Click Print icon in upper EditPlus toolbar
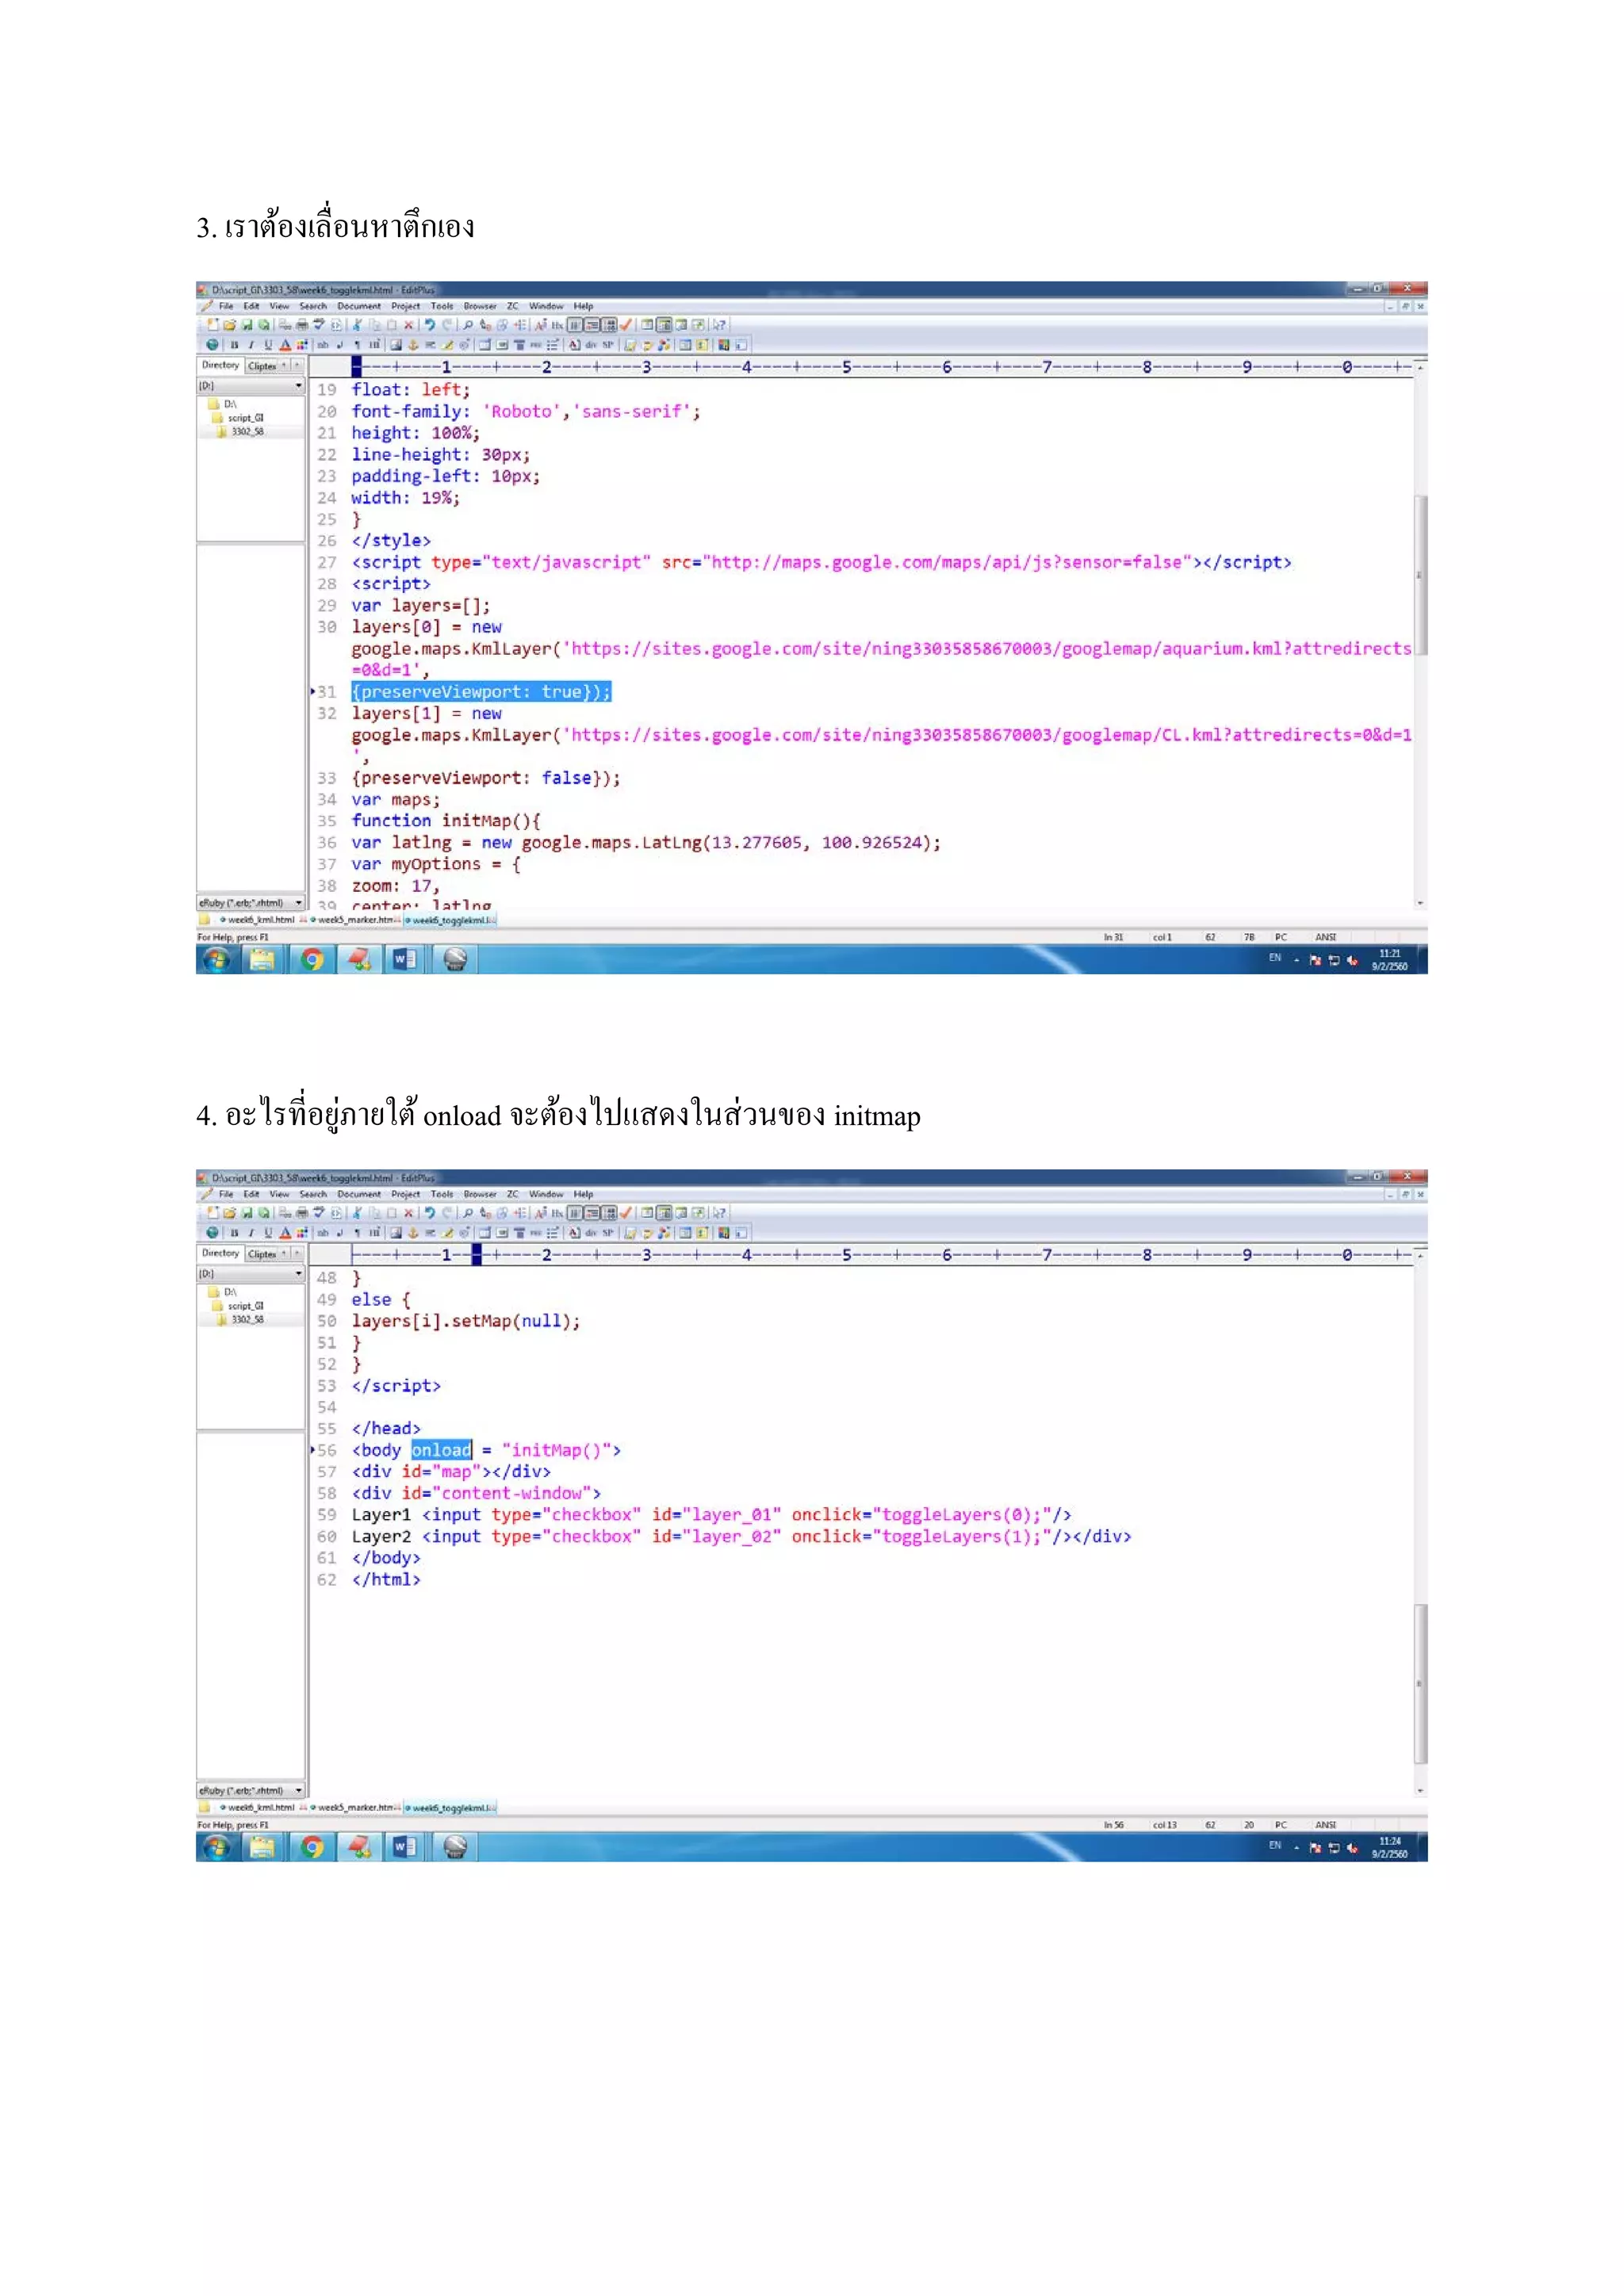This screenshot has width=1624, height=2296. 302,325
